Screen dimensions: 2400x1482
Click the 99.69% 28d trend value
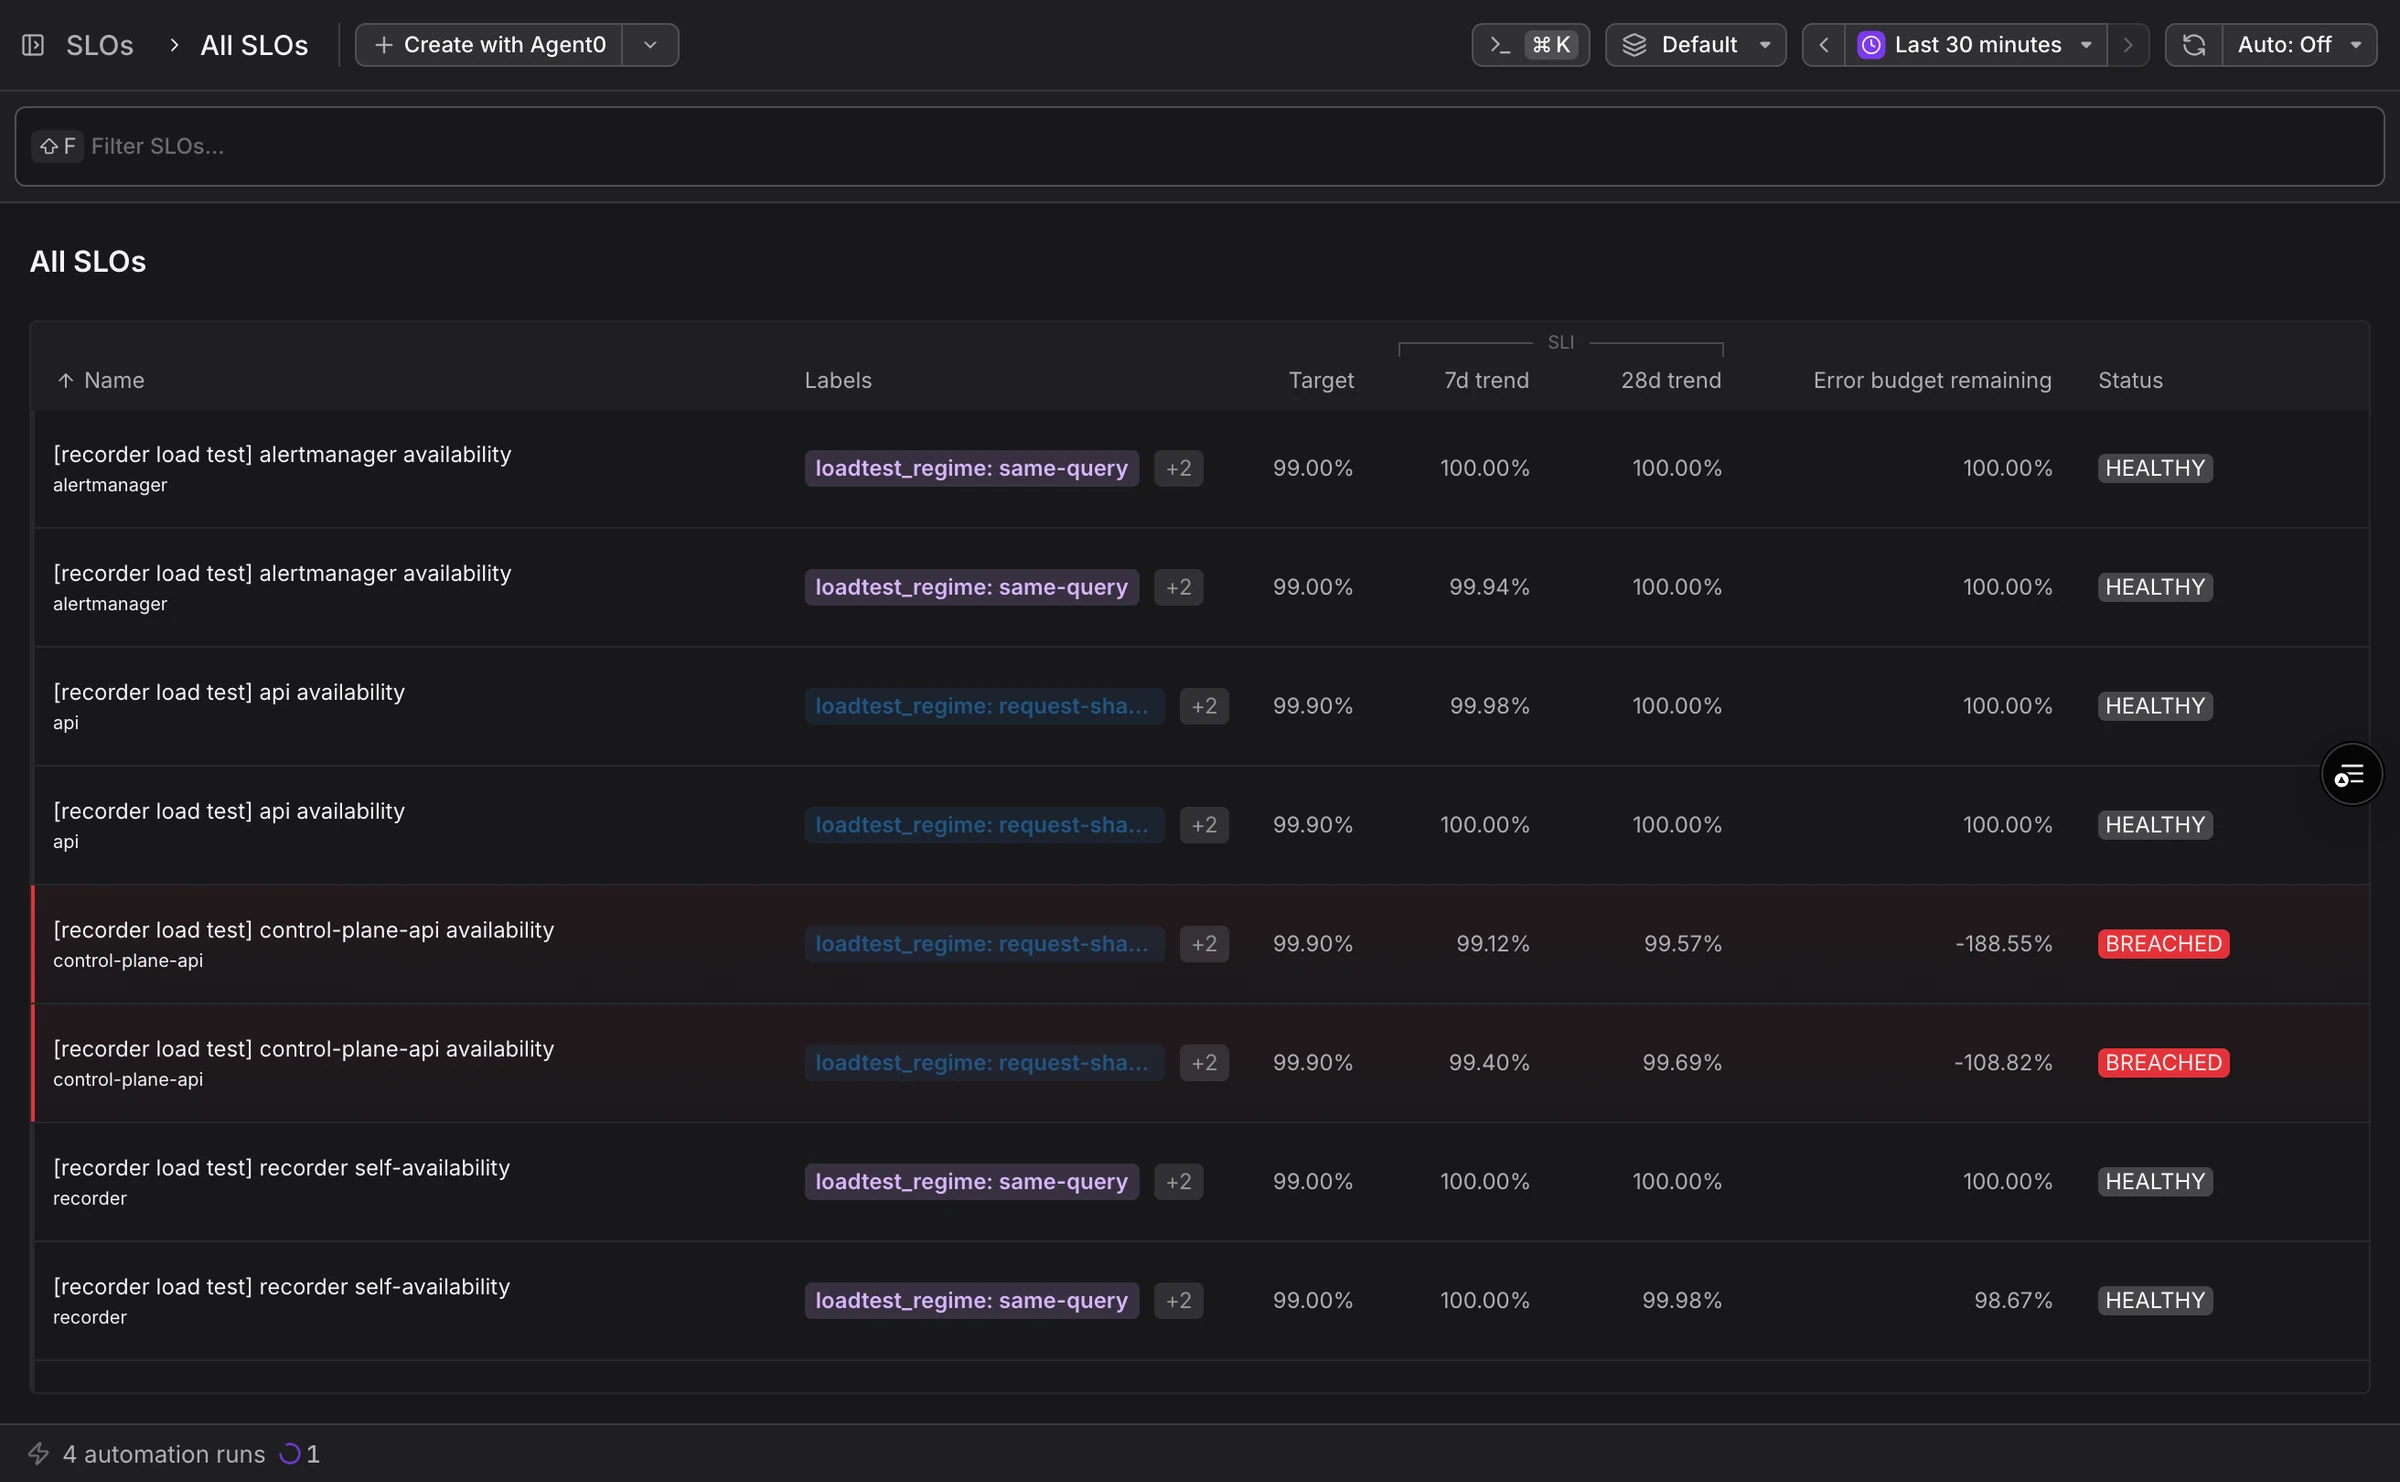1682,1063
